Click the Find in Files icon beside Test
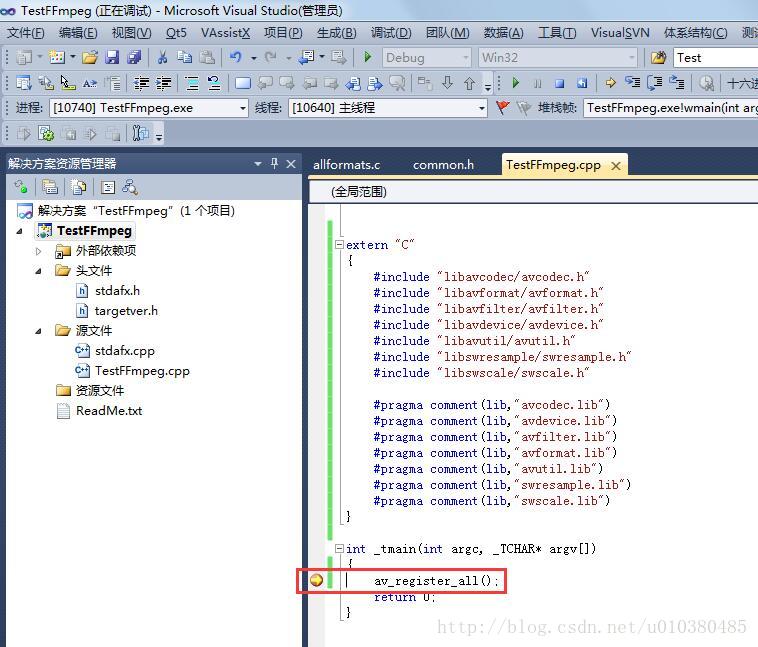758x647 pixels. [658, 58]
